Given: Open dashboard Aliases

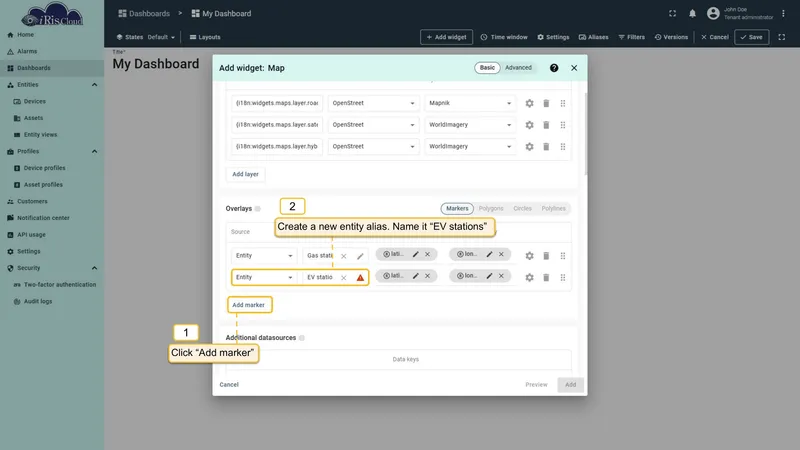Looking at the screenshot, I should 593,37.
